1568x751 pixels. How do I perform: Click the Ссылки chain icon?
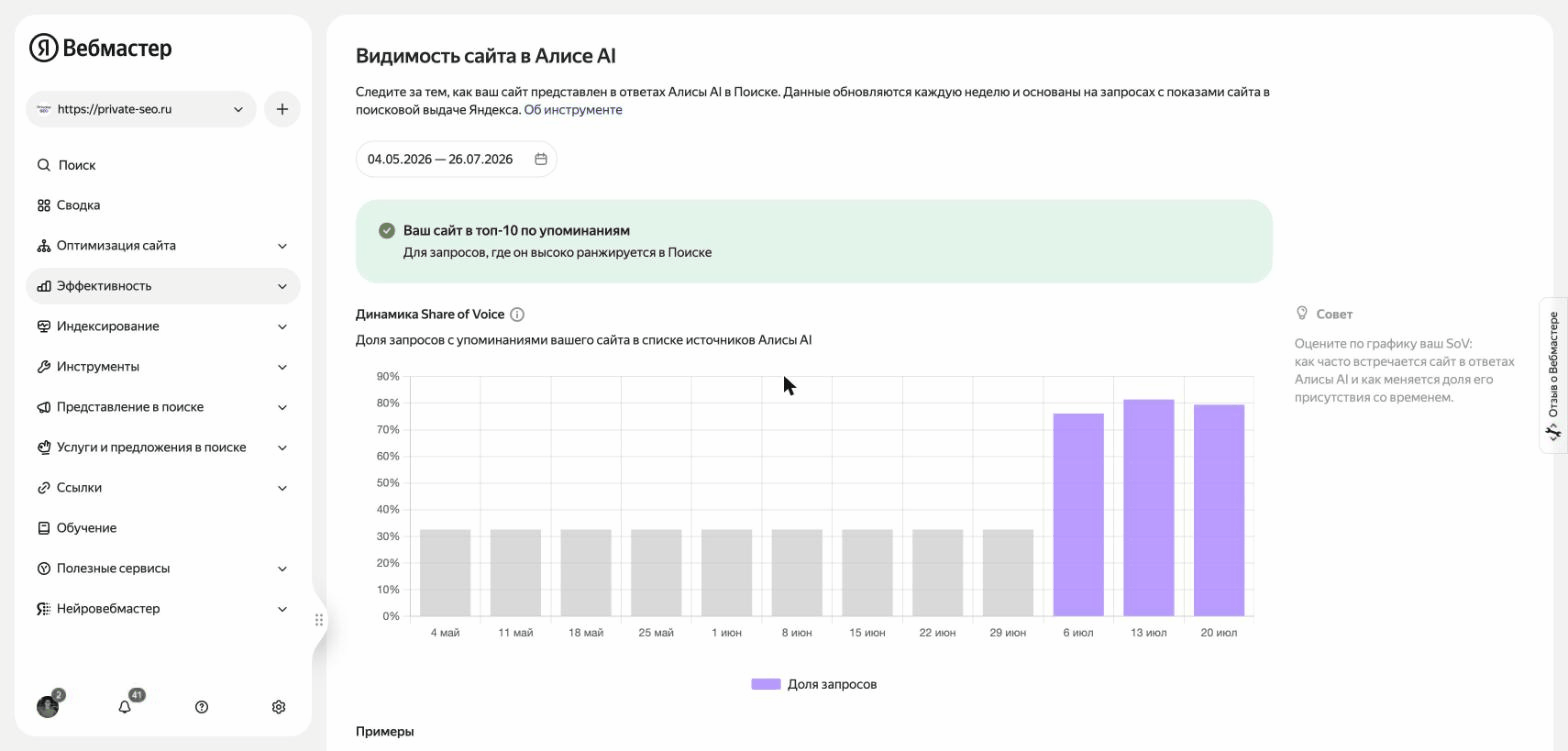44,488
